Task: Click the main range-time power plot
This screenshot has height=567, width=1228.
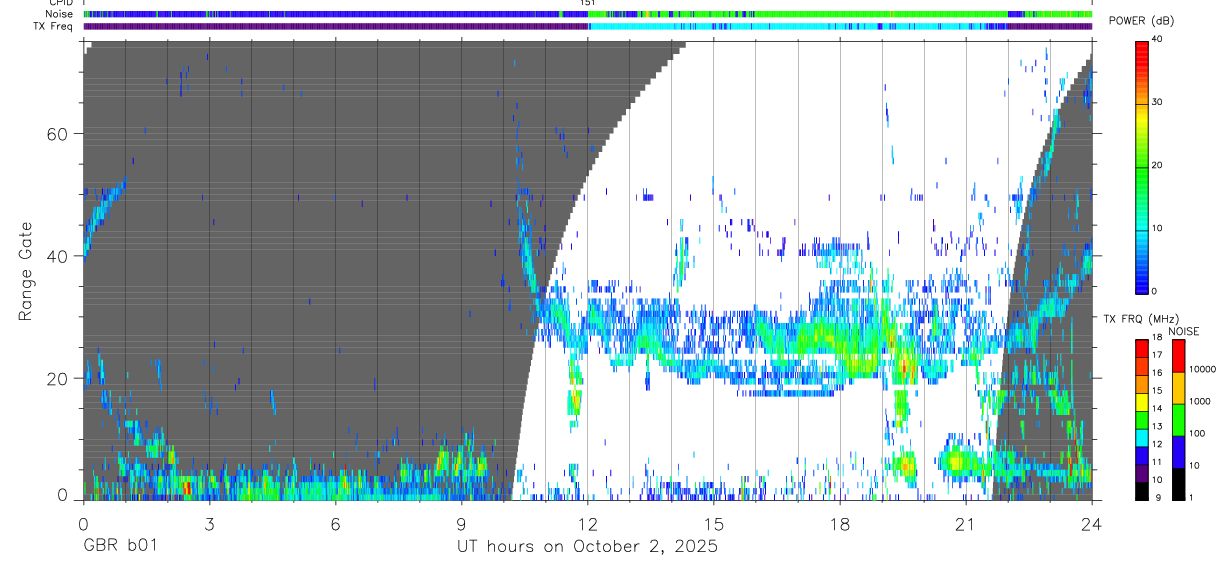Action: tap(588, 270)
